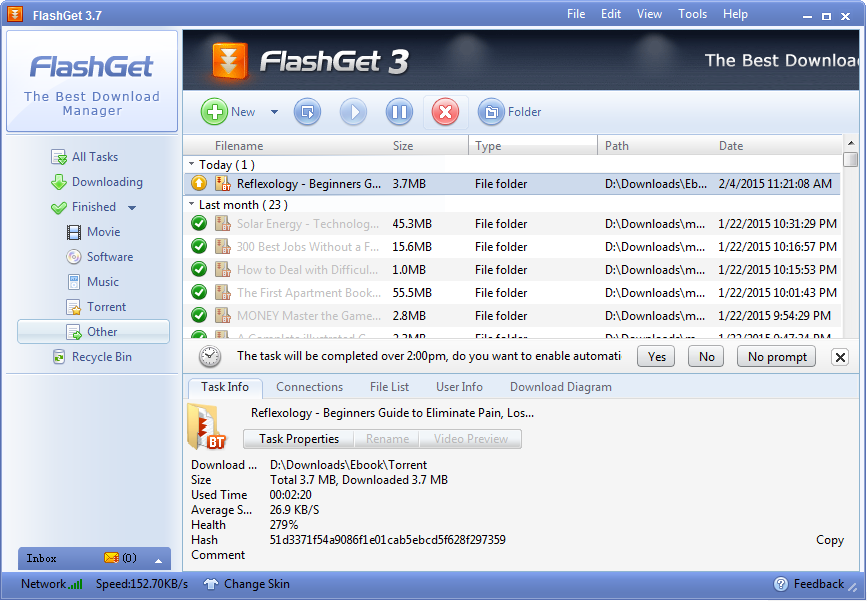Click the No prompt button
This screenshot has width=867, height=601.
click(777, 357)
